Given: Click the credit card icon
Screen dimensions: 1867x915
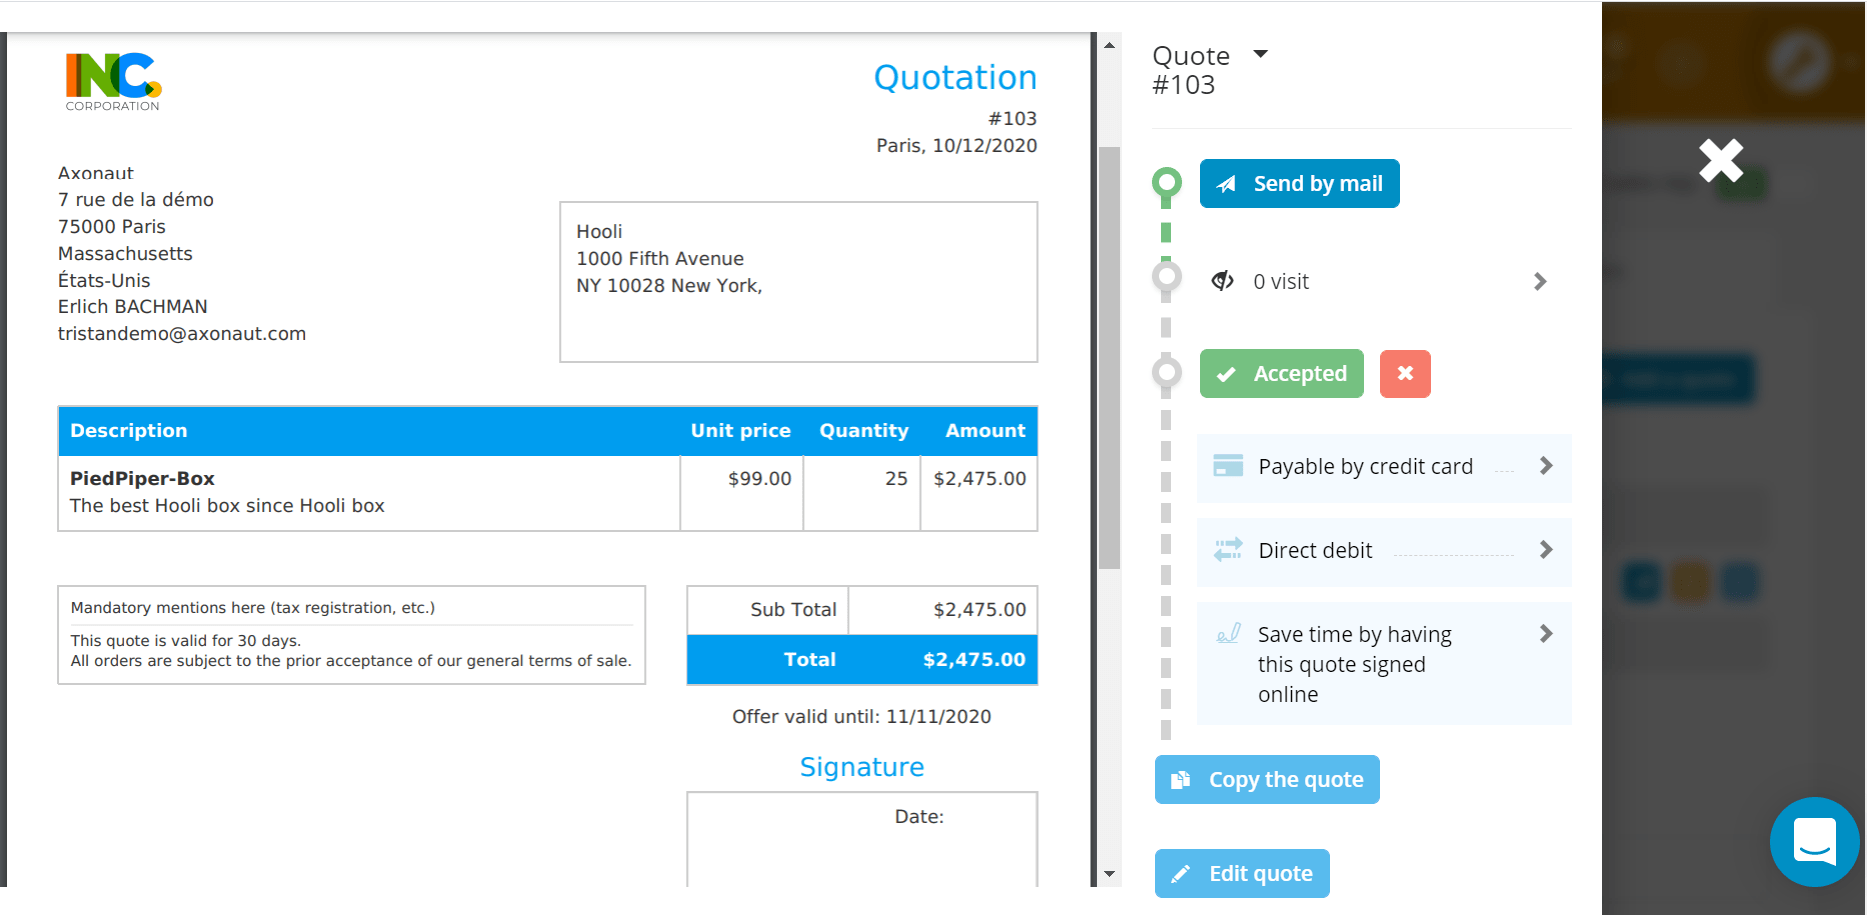Looking at the screenshot, I should (1228, 466).
